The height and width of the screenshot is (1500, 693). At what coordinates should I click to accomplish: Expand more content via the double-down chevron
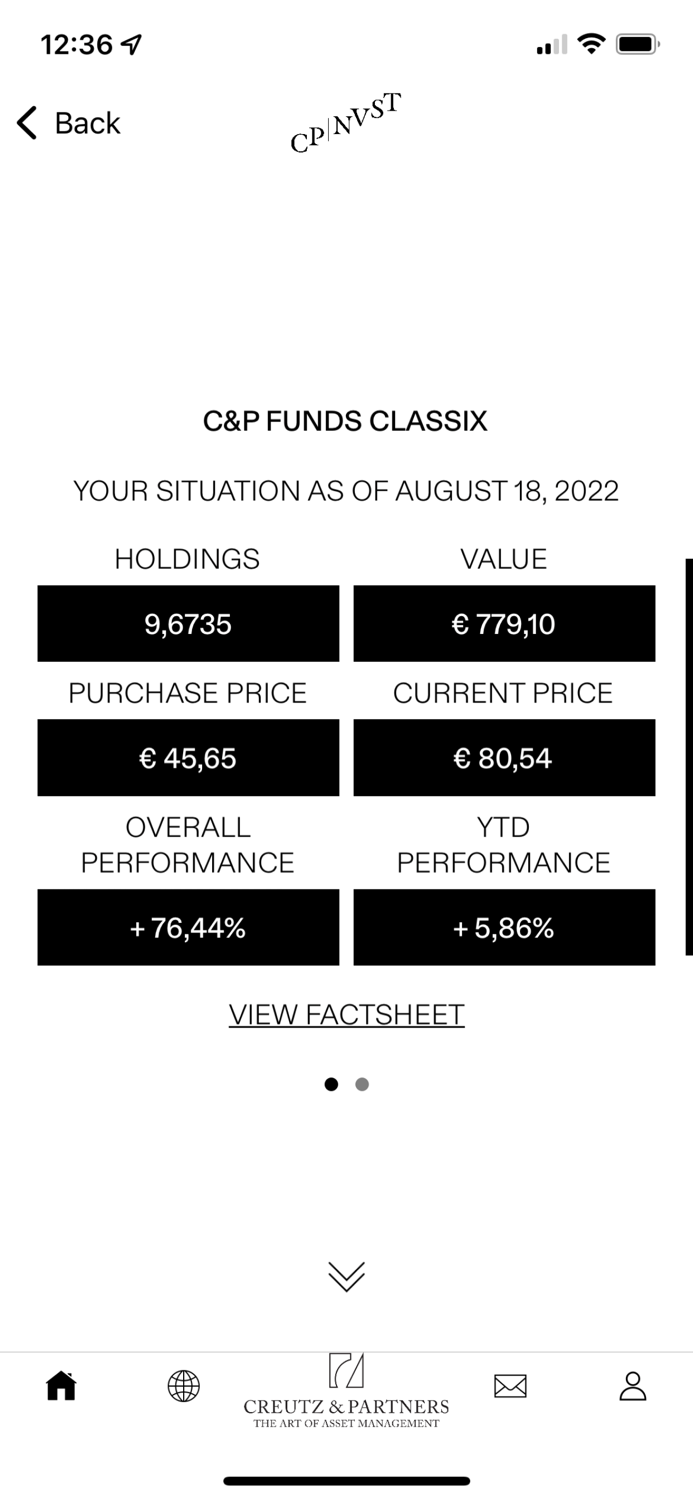(346, 1275)
